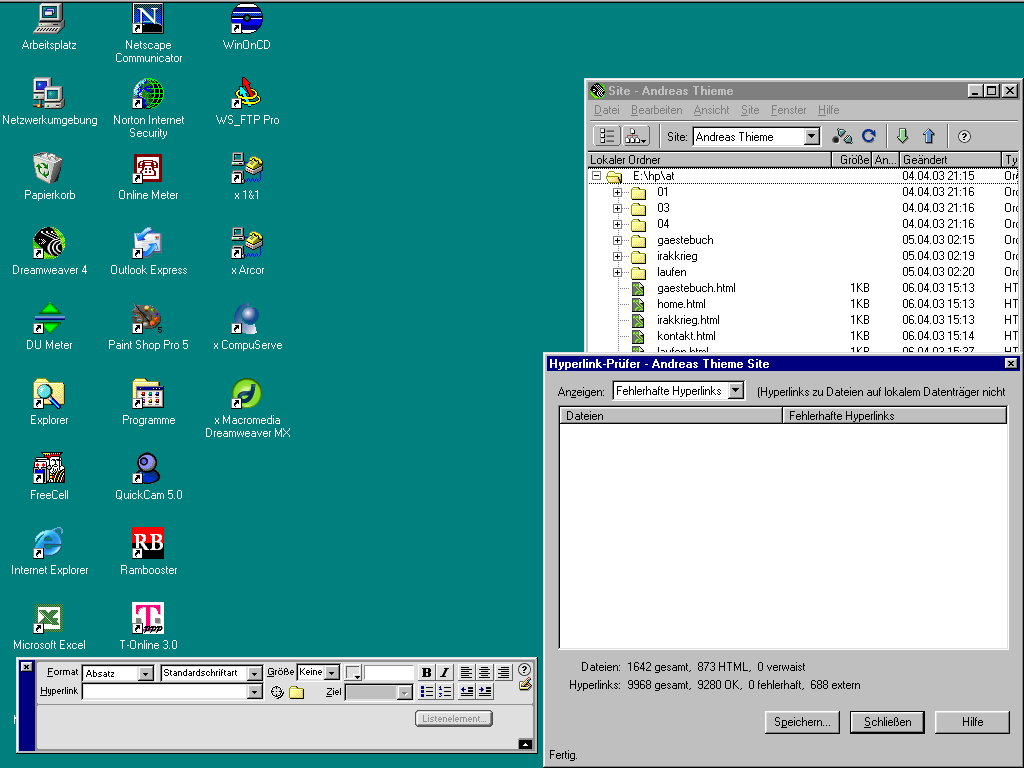Click Hilfe button in Hyperlink-Prüfer
1024x768 pixels.
[972, 722]
